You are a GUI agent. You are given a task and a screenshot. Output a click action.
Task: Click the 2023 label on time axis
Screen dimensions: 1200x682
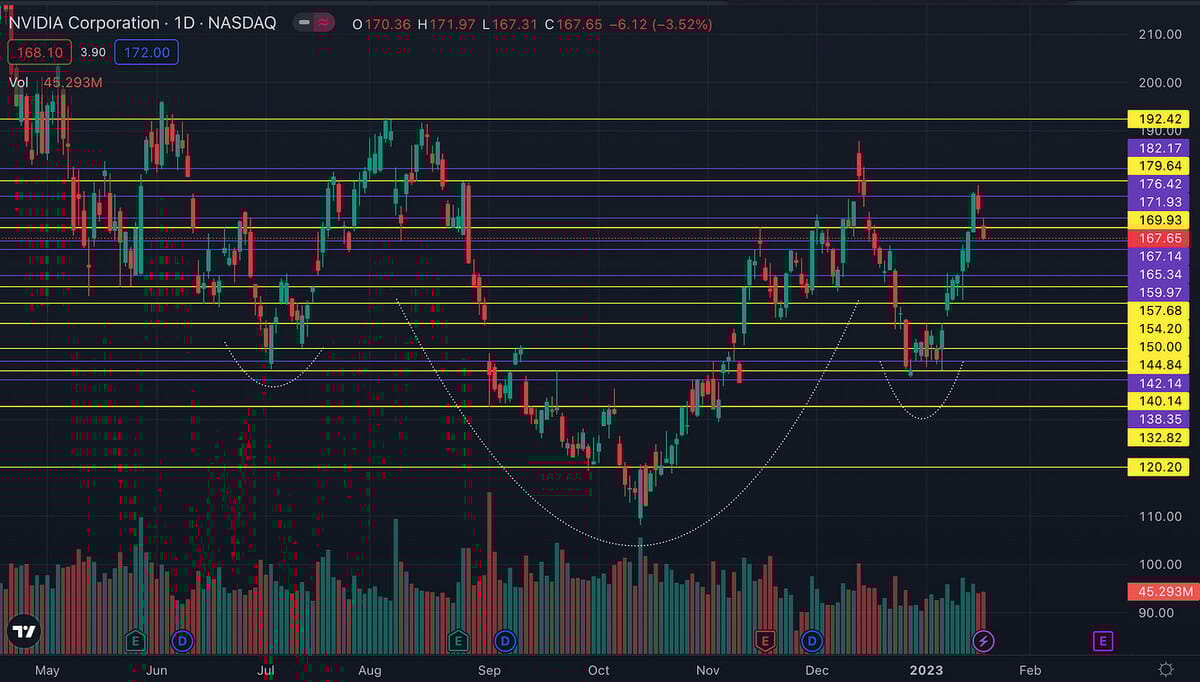pos(926,669)
